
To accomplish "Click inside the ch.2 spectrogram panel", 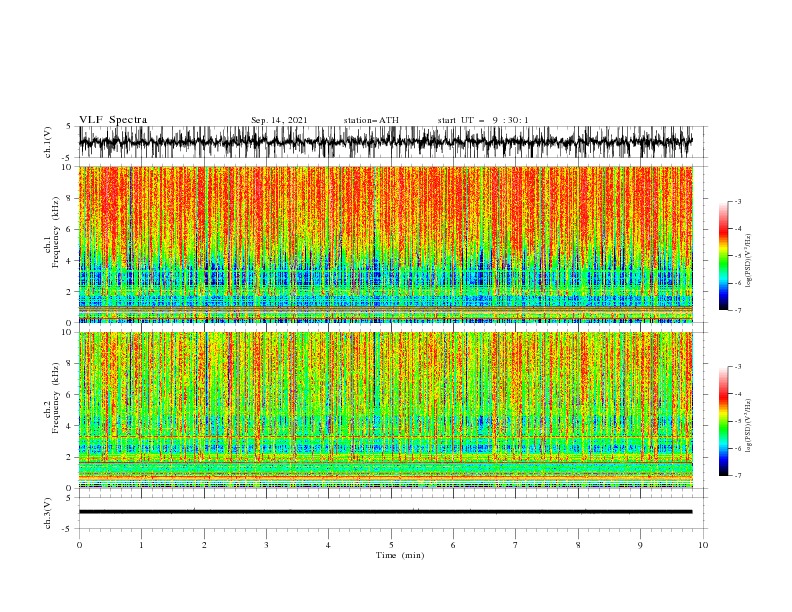I will (x=386, y=410).
